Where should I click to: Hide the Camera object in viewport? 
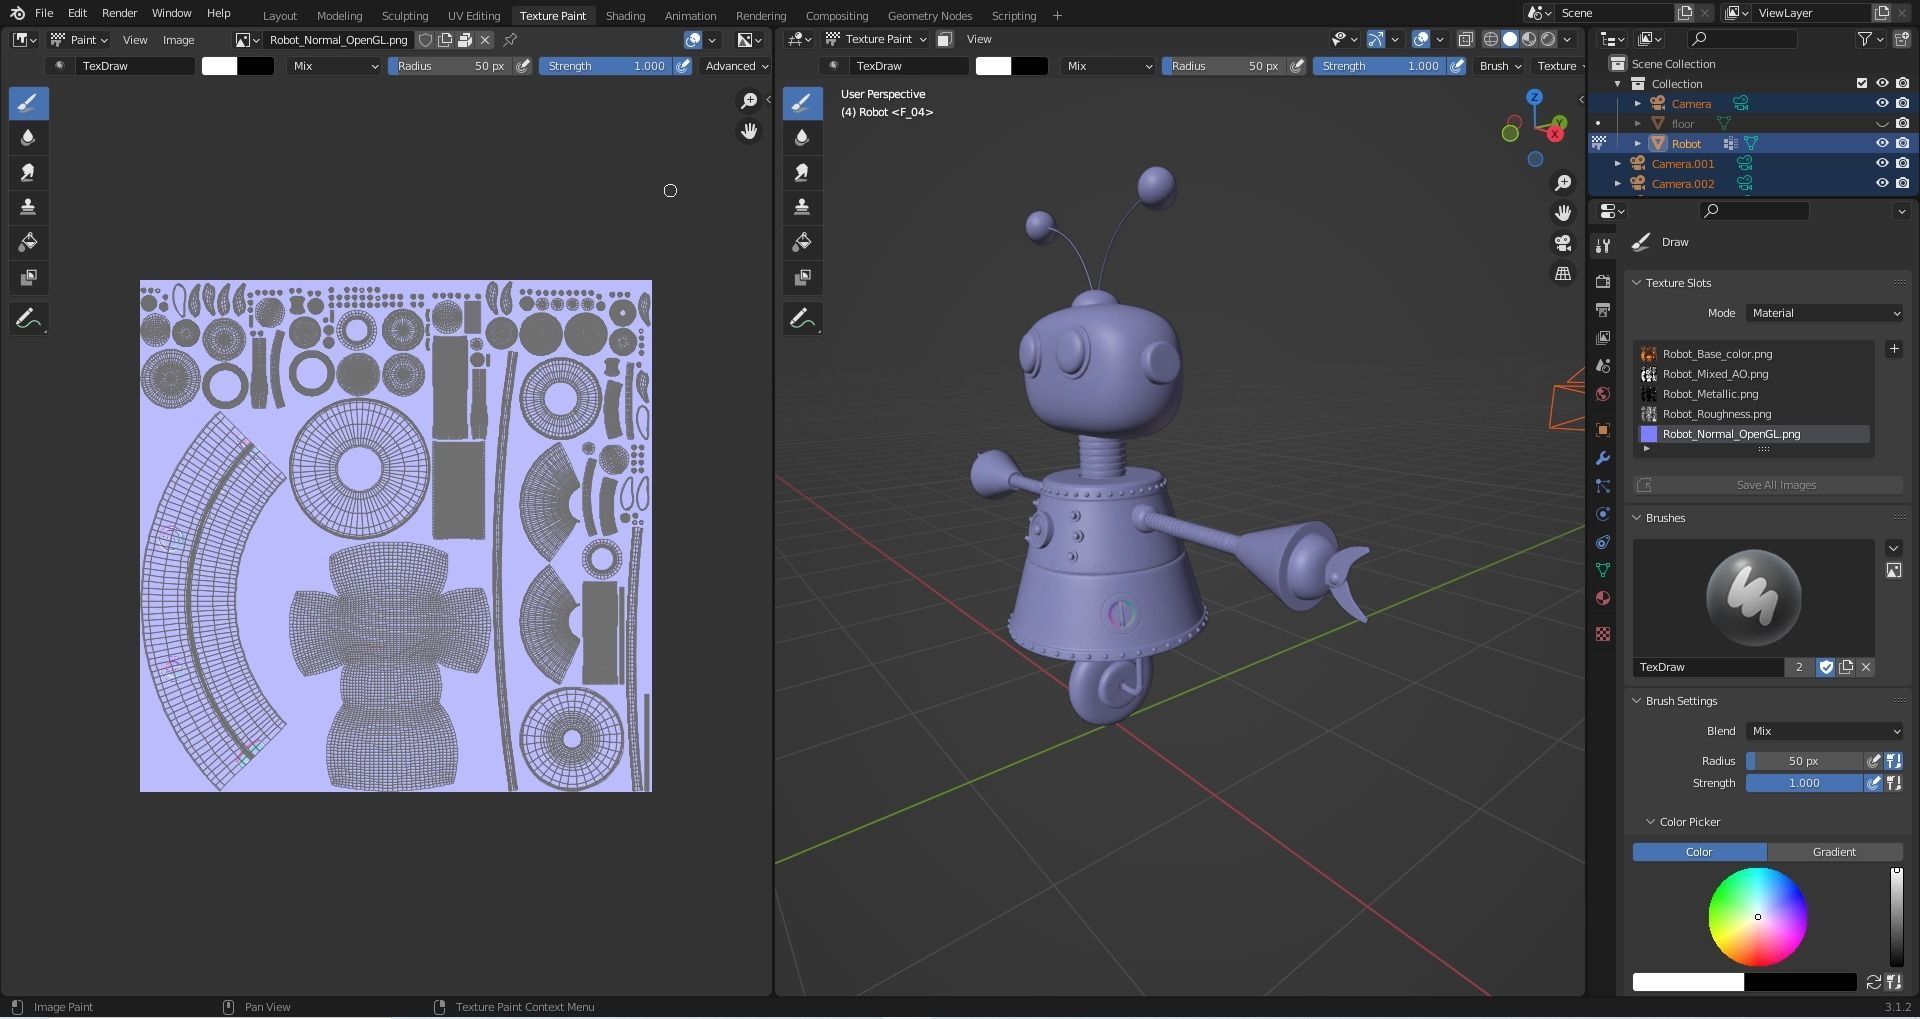[x=1881, y=103]
